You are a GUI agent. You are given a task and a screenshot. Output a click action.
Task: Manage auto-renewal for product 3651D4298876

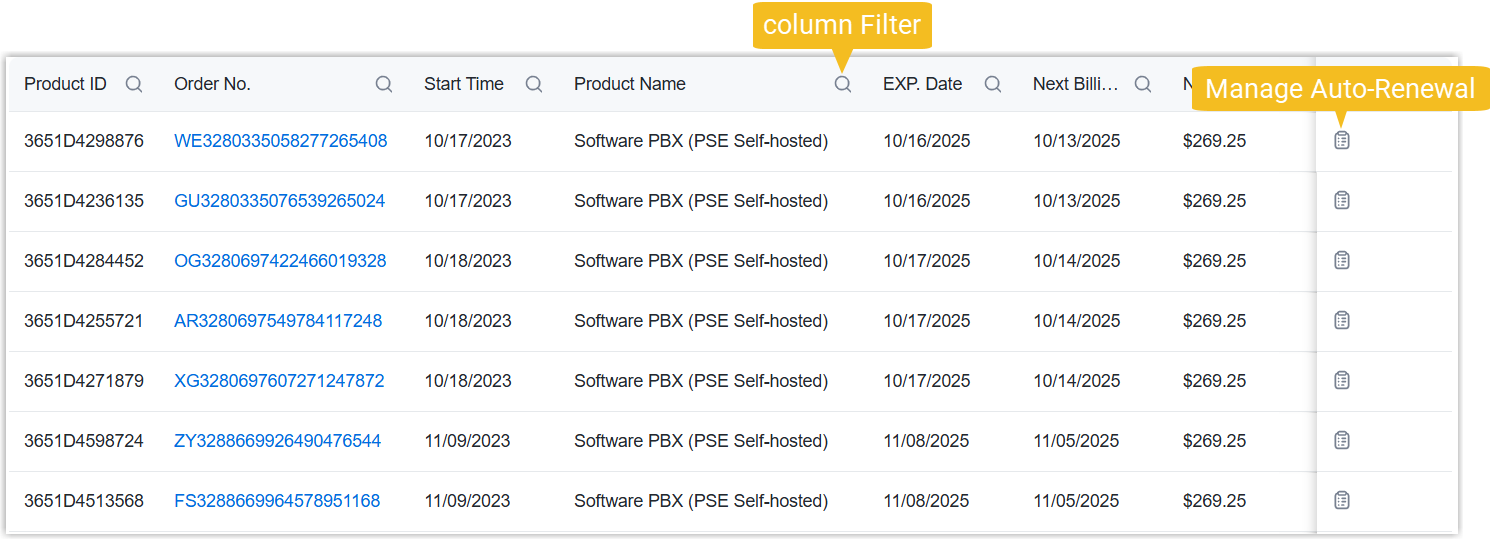1342,141
